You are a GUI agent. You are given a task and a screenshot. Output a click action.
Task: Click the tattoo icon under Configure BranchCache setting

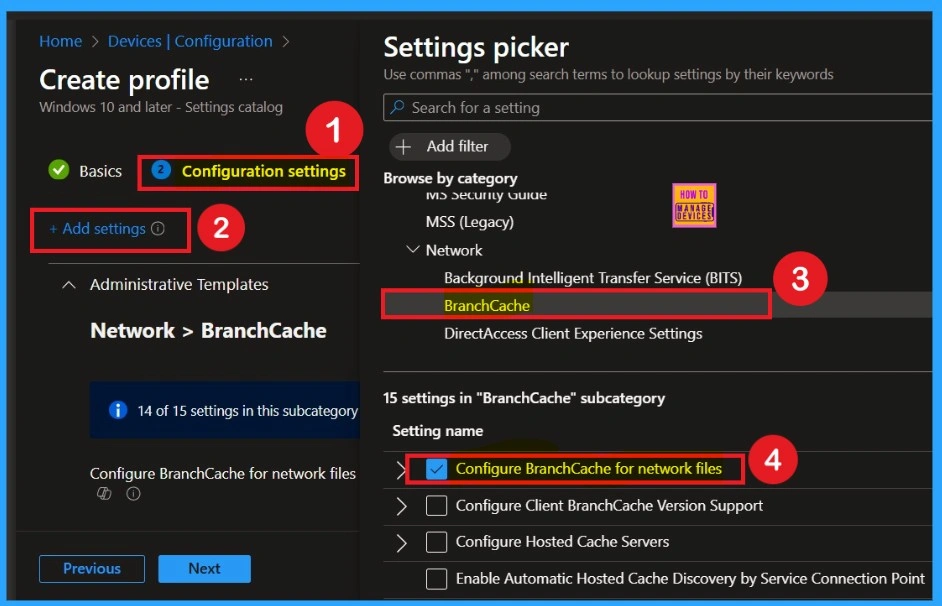coord(103,494)
